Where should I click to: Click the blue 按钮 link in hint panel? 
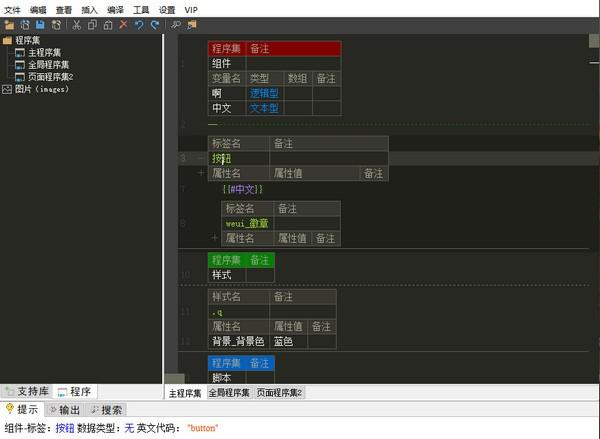pos(65,428)
